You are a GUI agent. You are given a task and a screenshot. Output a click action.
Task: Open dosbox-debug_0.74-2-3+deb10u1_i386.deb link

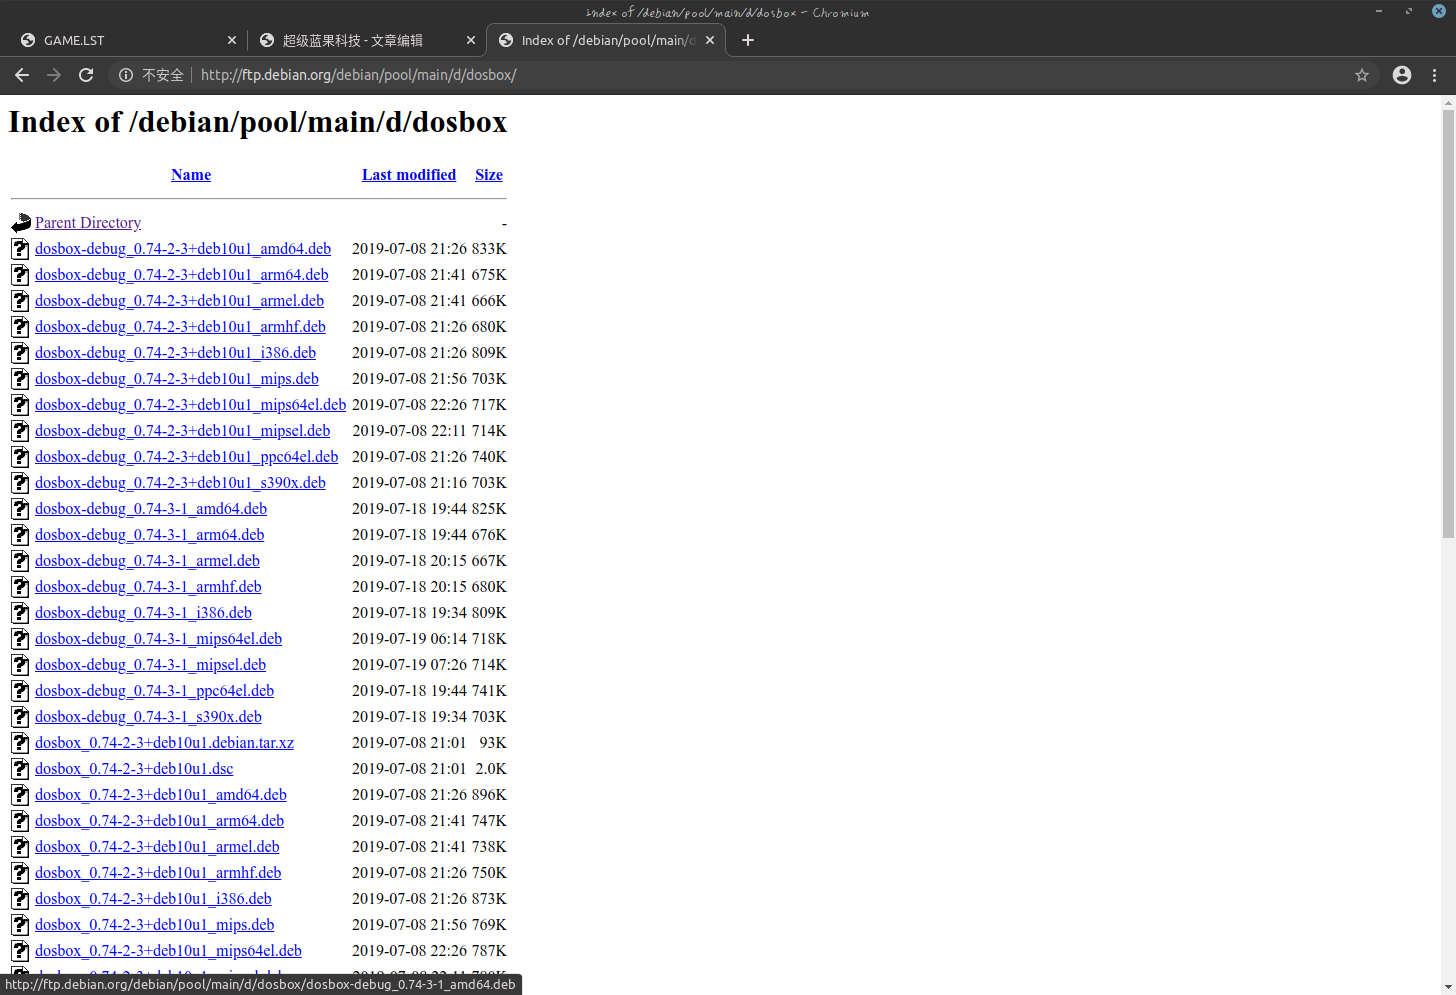click(175, 353)
